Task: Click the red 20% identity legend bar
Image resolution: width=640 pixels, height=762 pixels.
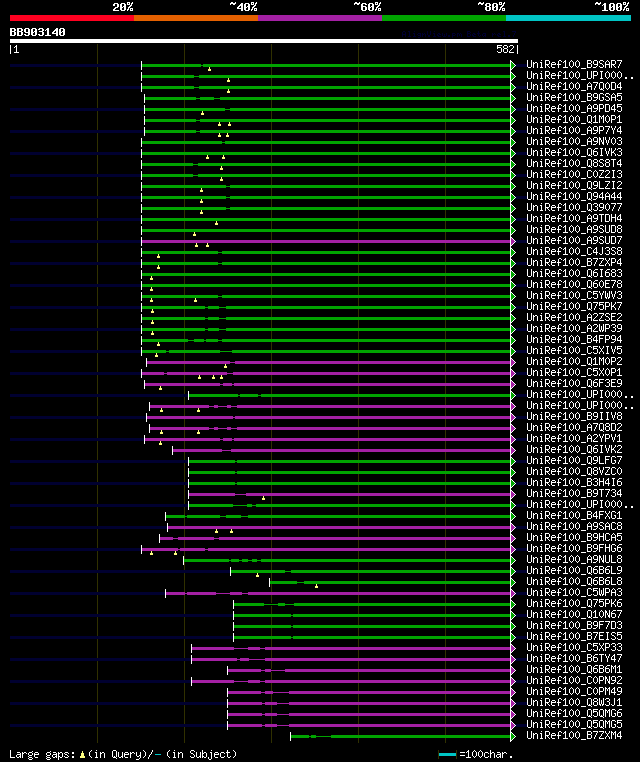Action: coord(72,18)
